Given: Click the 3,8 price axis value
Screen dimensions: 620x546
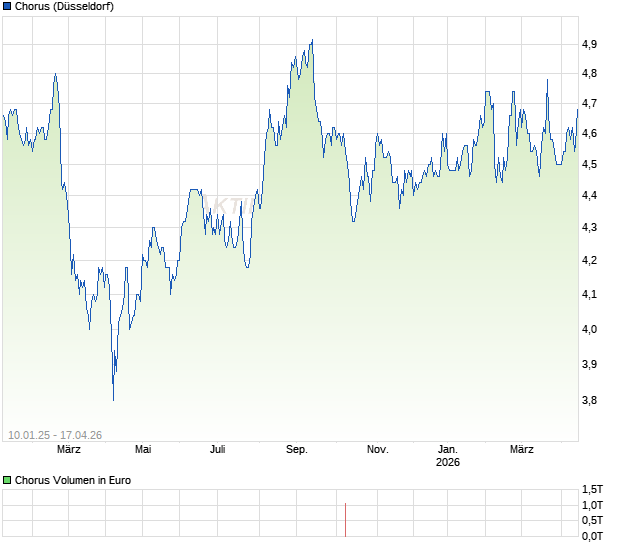Looking at the screenshot, I should point(589,400).
